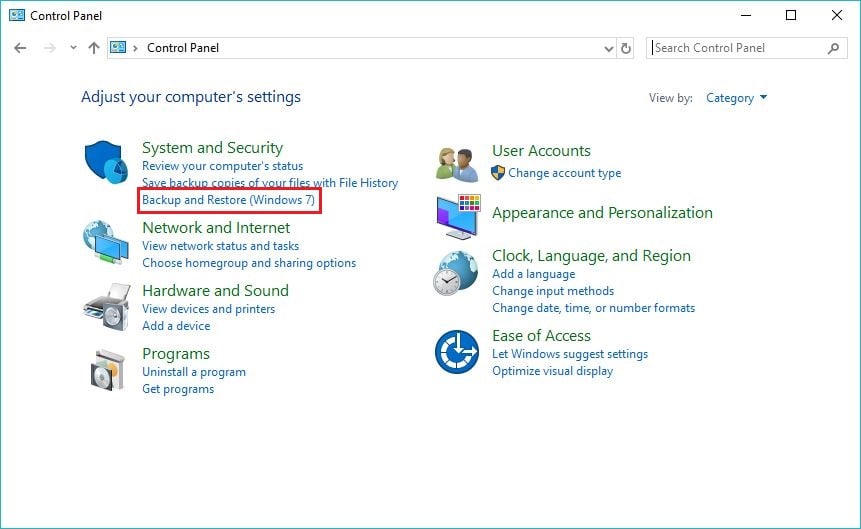Click Change date, time, or number formats
Screen dimensions: 861x529
coord(594,308)
